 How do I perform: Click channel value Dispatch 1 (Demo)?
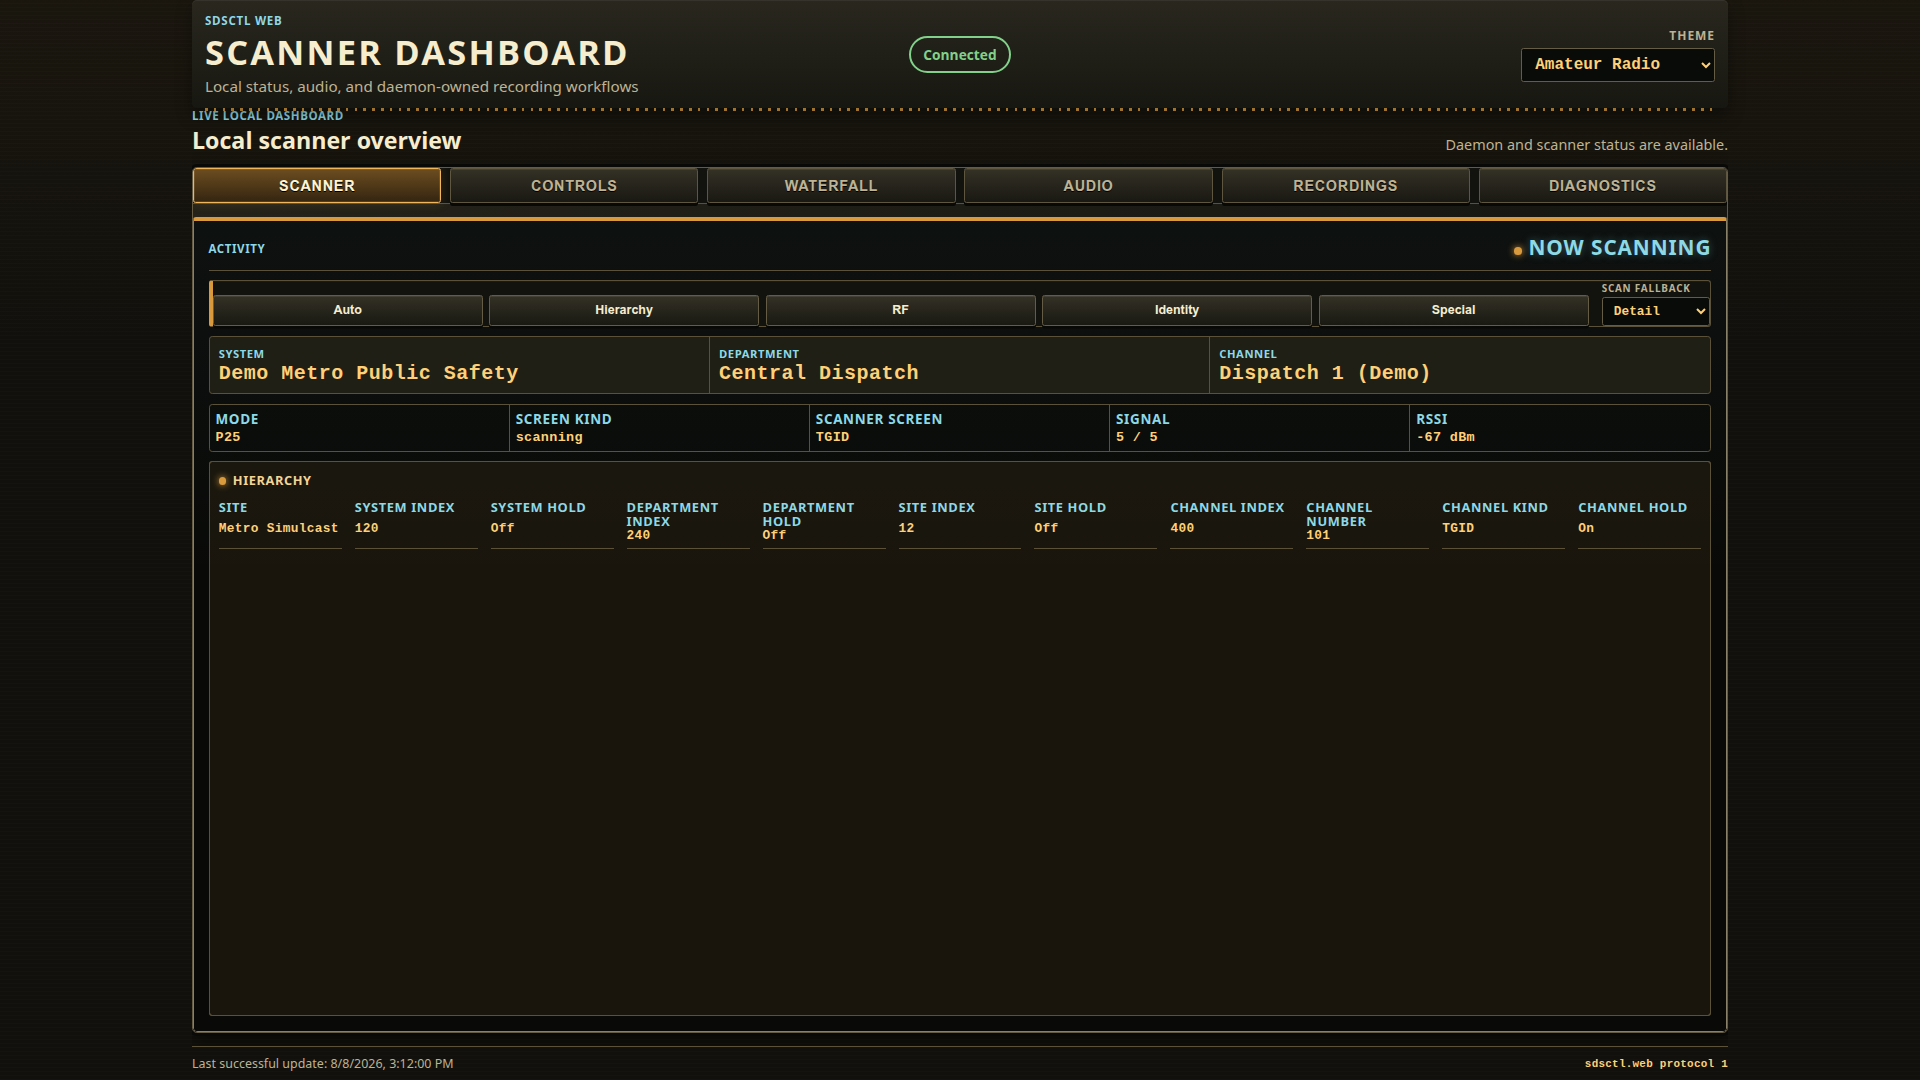[x=1324, y=373]
